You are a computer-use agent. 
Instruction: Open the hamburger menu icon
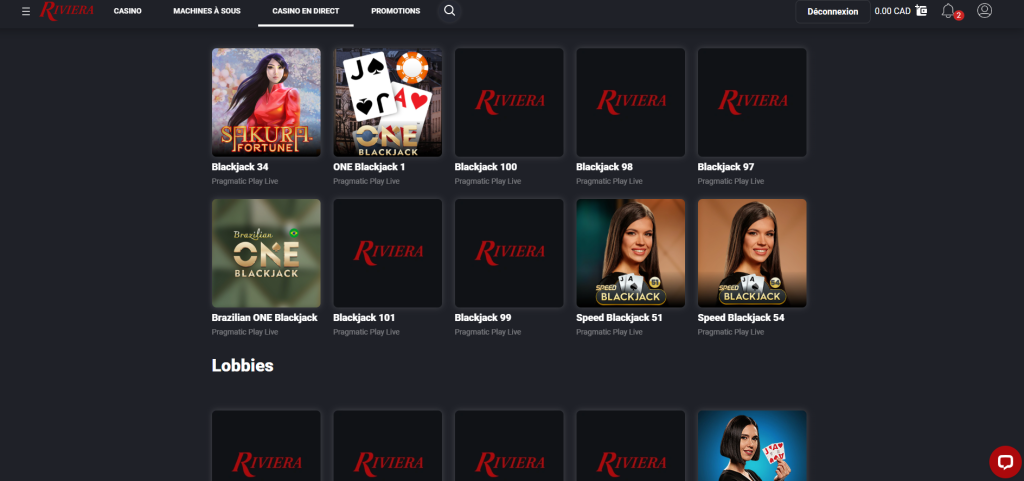(26, 11)
